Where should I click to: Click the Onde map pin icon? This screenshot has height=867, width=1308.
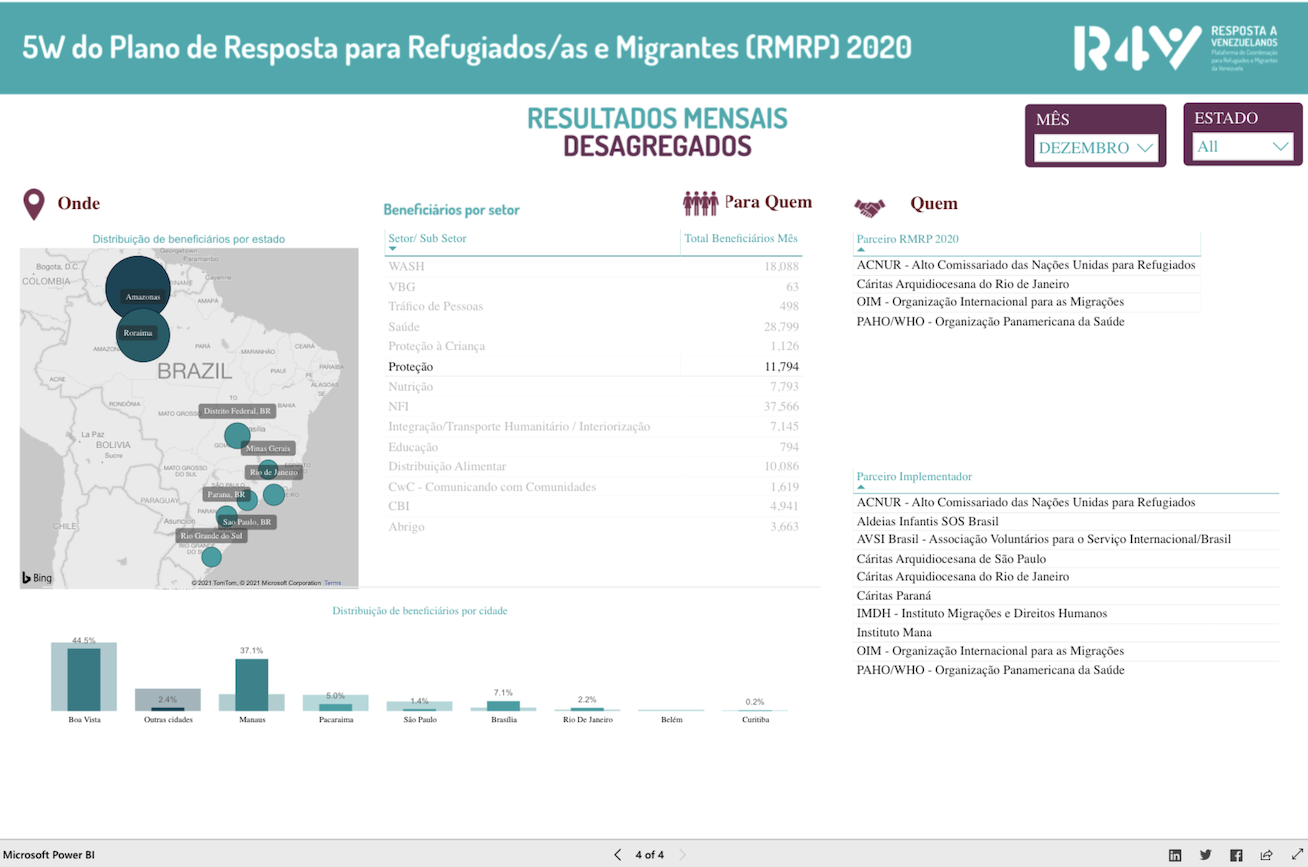click(x=34, y=204)
